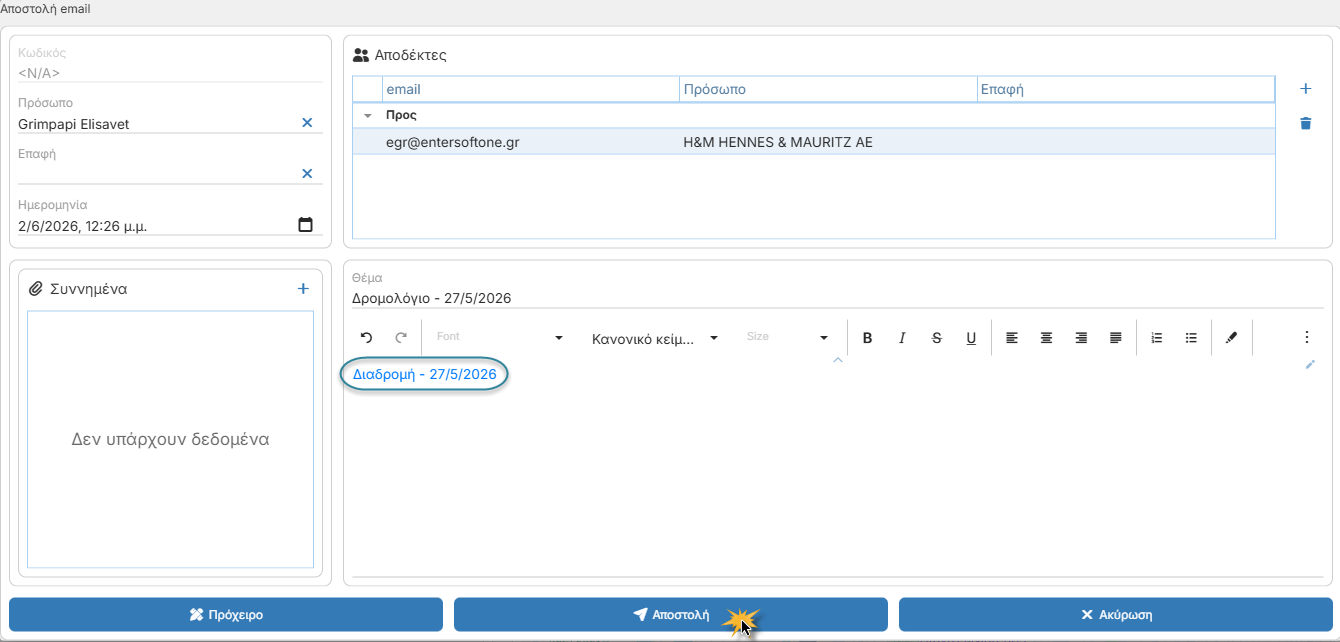
Task: Undo the last edit in the editor
Action: [x=366, y=338]
